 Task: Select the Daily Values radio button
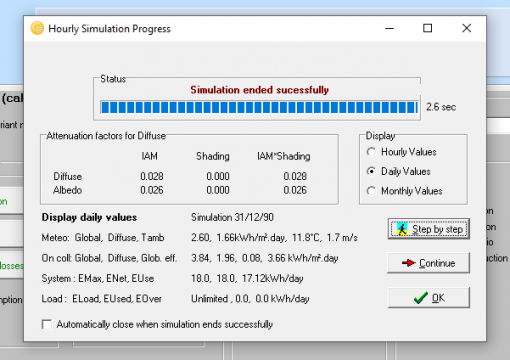[x=371, y=171]
